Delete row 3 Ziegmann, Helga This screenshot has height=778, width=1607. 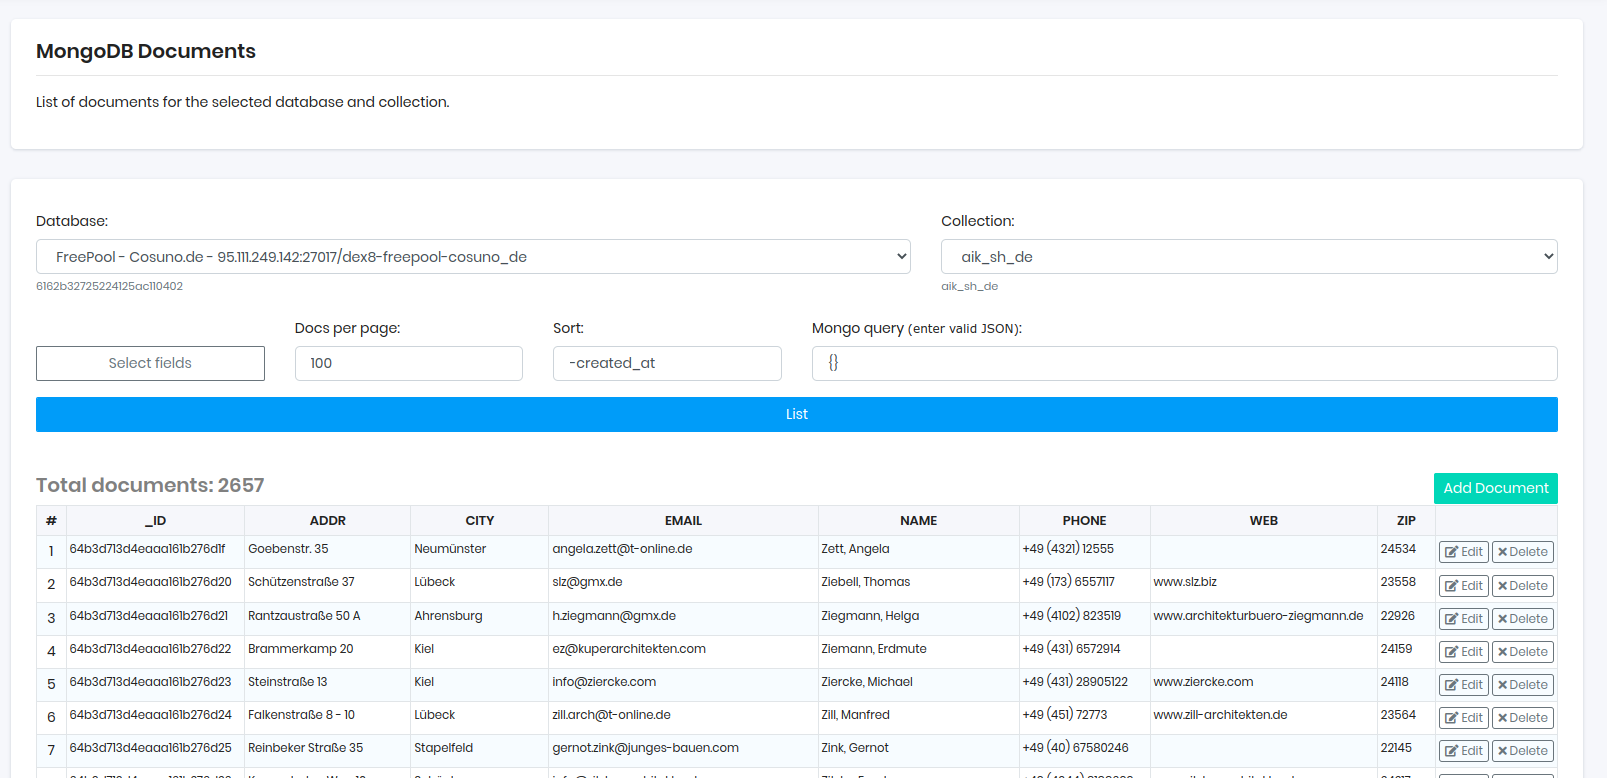tap(1523, 619)
